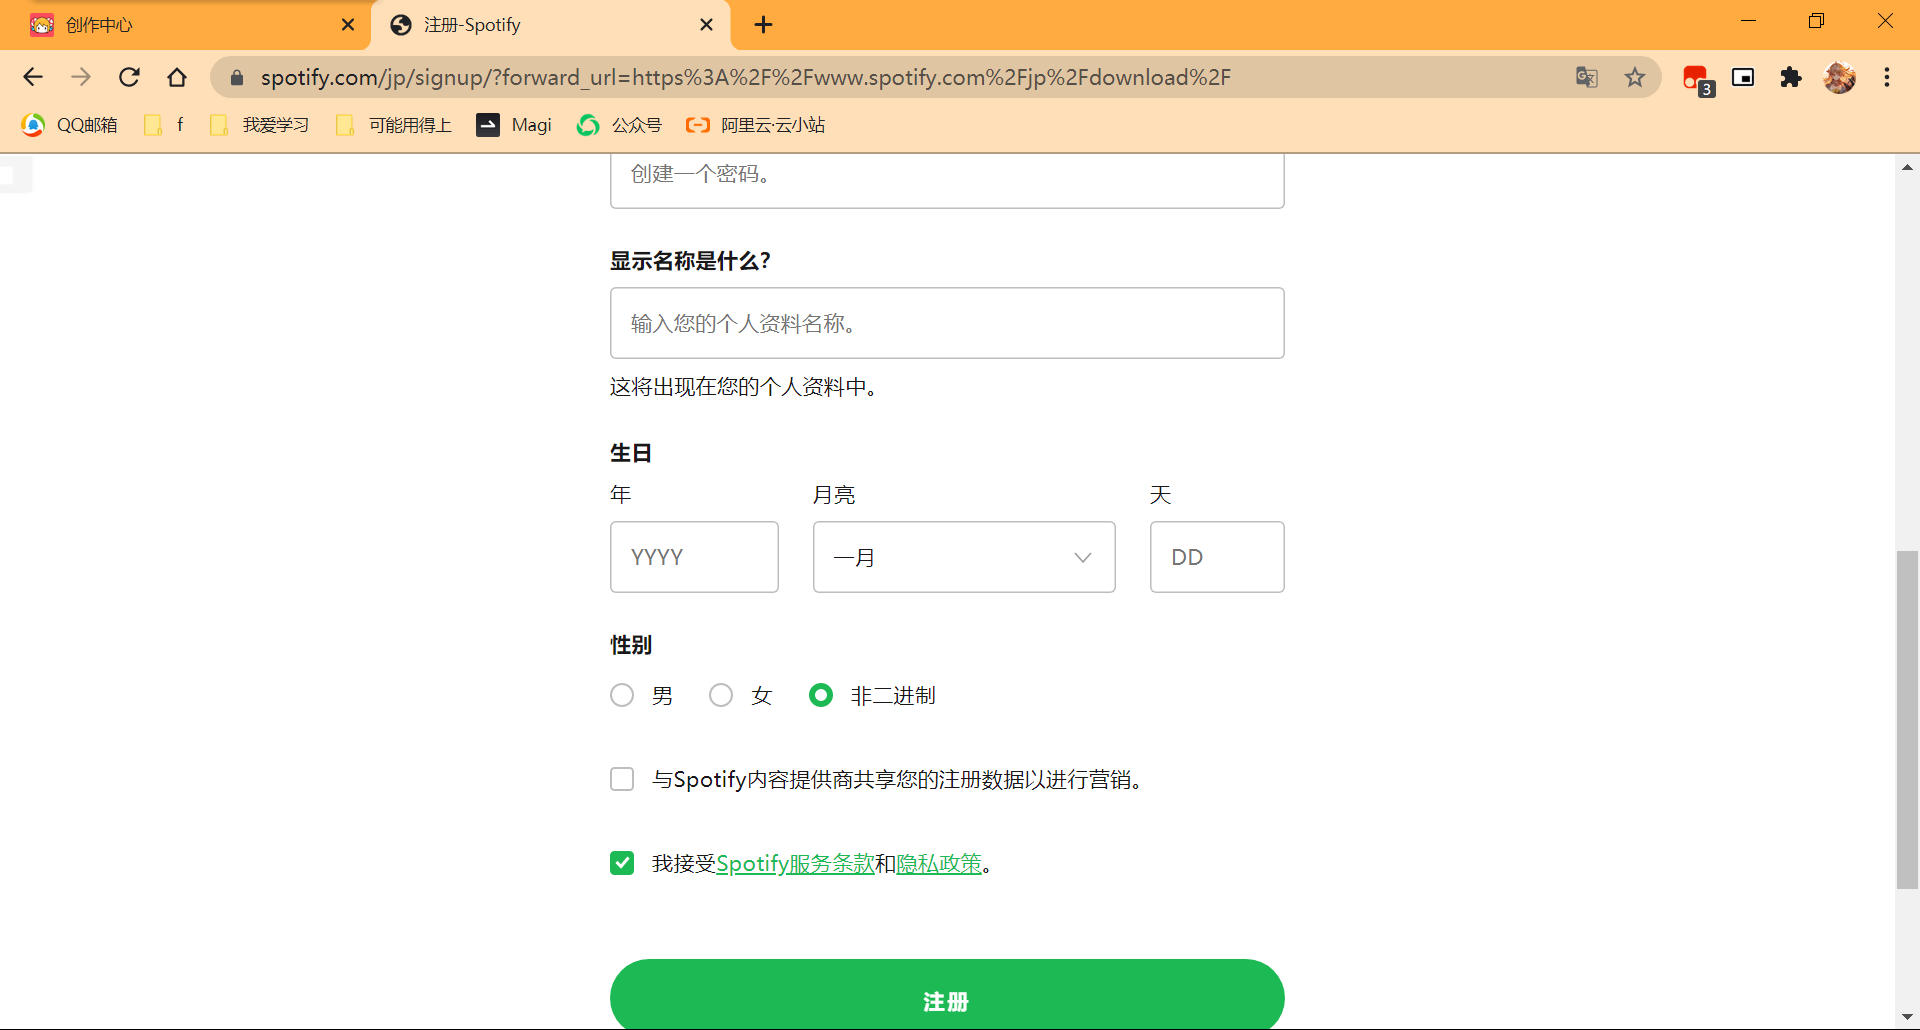Viewport: 1920px width, 1030px height.
Task: Open the 阿里云·云小站 bookmark
Action: [756, 125]
